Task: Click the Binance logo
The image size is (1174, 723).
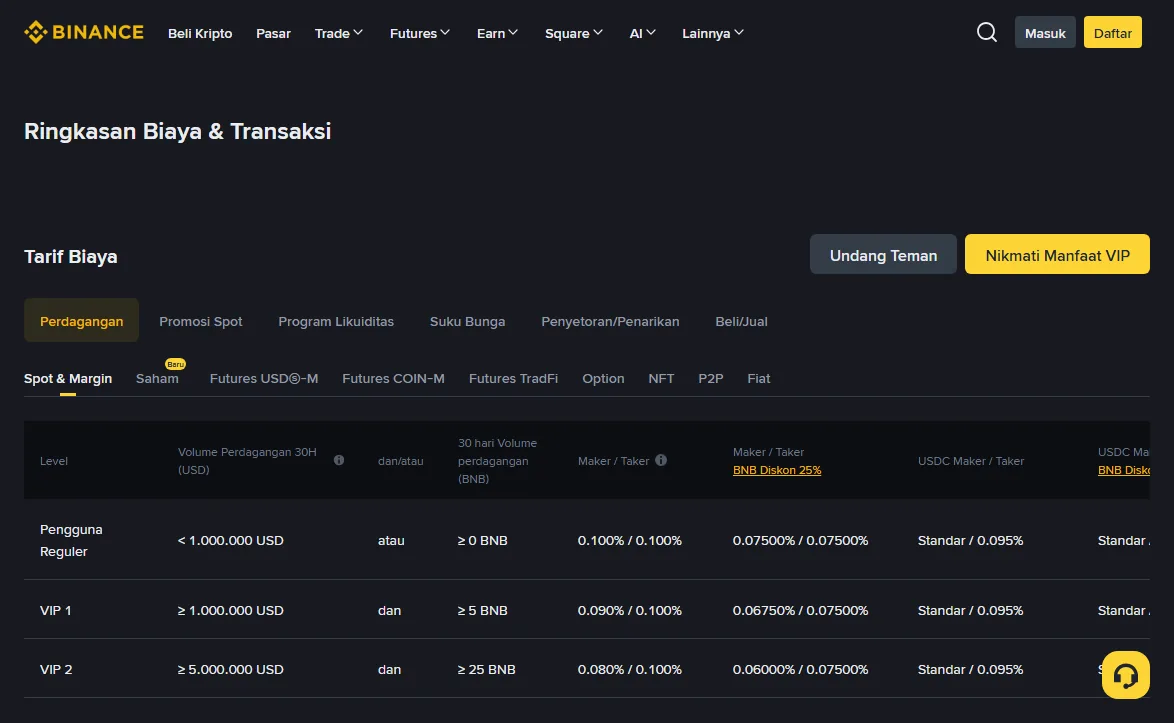Action: [x=84, y=32]
